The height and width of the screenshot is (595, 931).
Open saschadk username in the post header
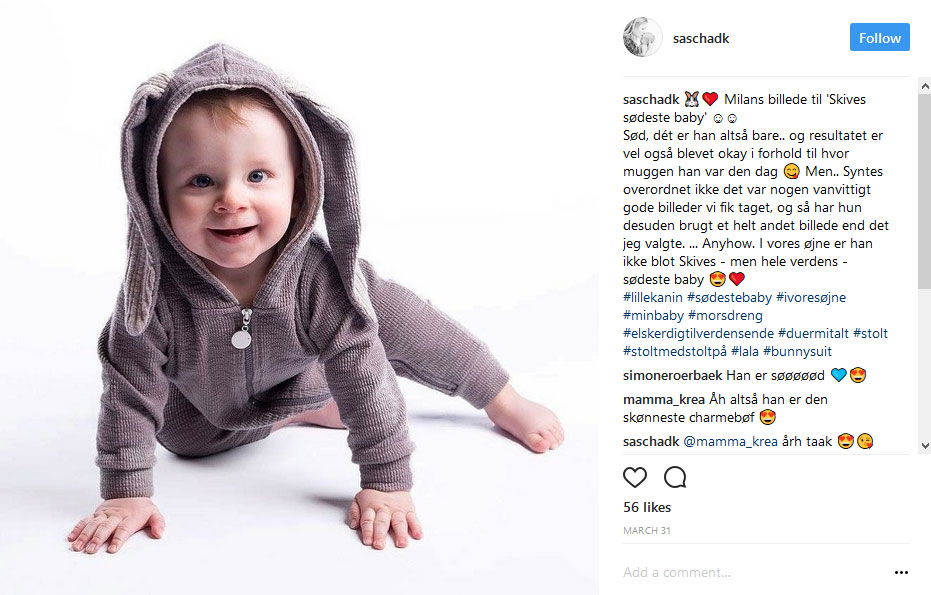pos(701,38)
